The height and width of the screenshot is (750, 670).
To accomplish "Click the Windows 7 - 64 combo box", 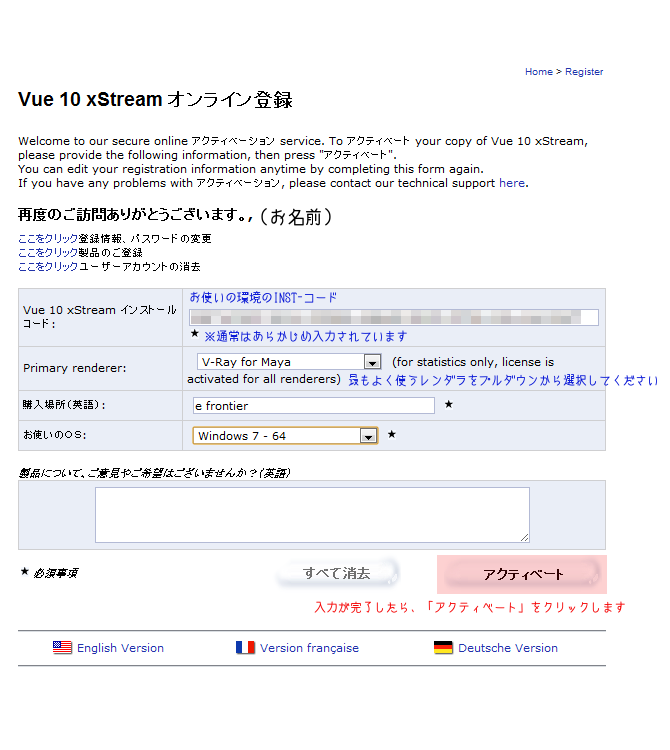I will pos(285,436).
